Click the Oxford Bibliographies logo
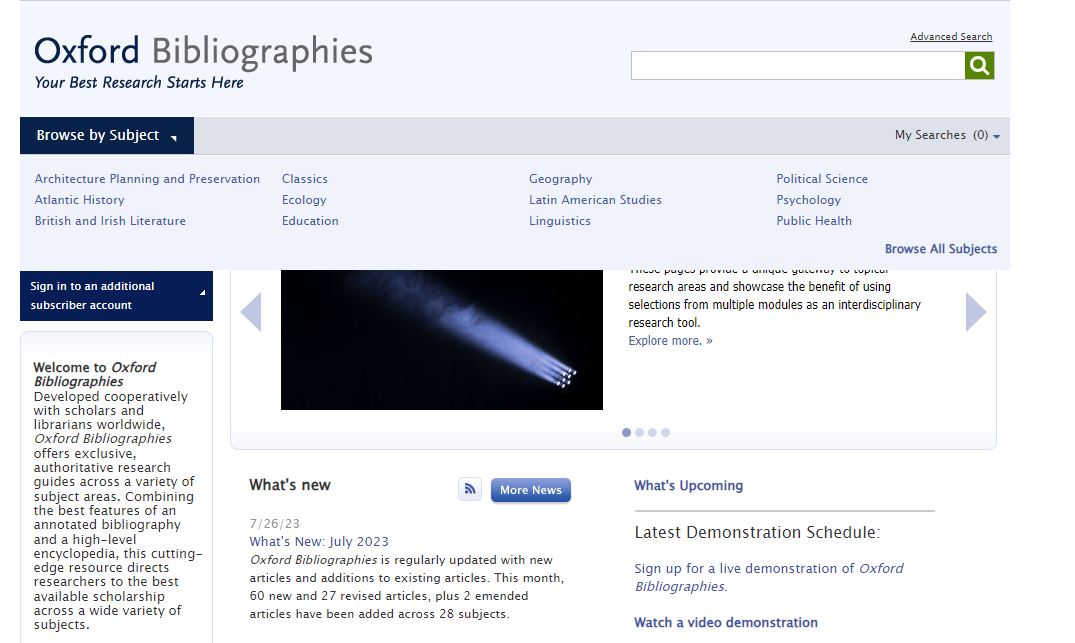Image resolution: width=1075 pixels, height=643 pixels. tap(203, 52)
